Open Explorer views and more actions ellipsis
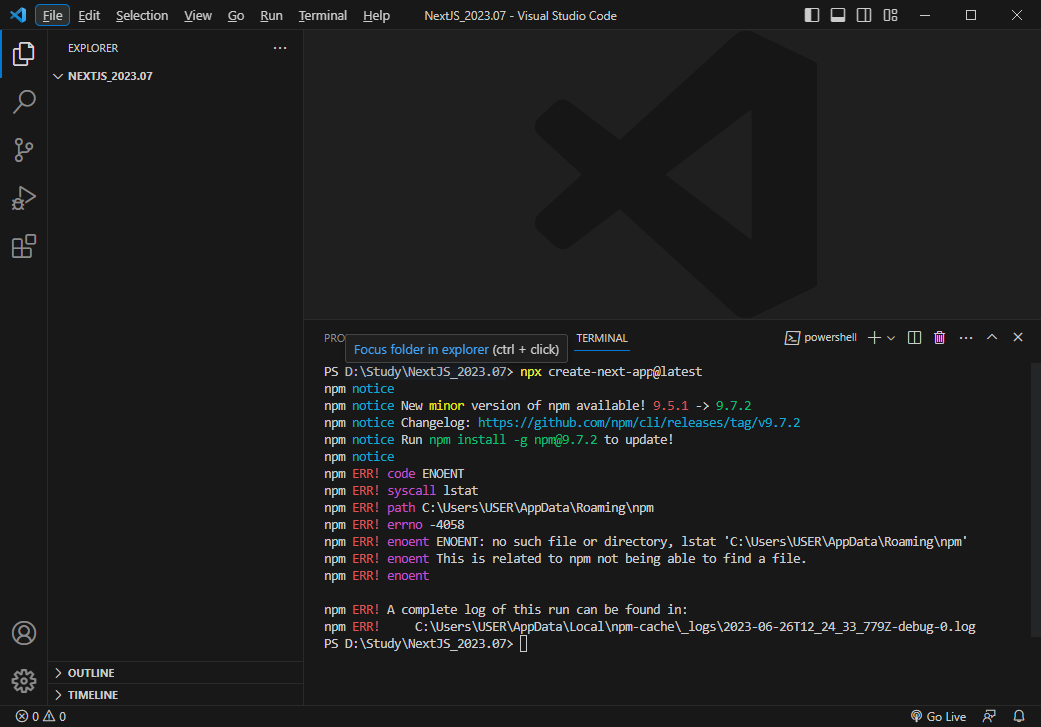1041x727 pixels. [x=280, y=48]
